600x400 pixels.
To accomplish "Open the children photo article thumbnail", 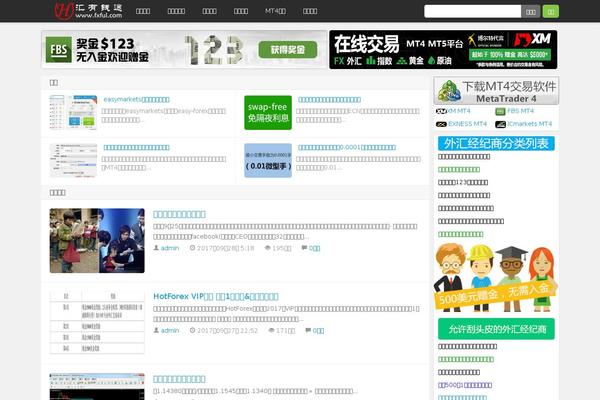I will point(97,240).
